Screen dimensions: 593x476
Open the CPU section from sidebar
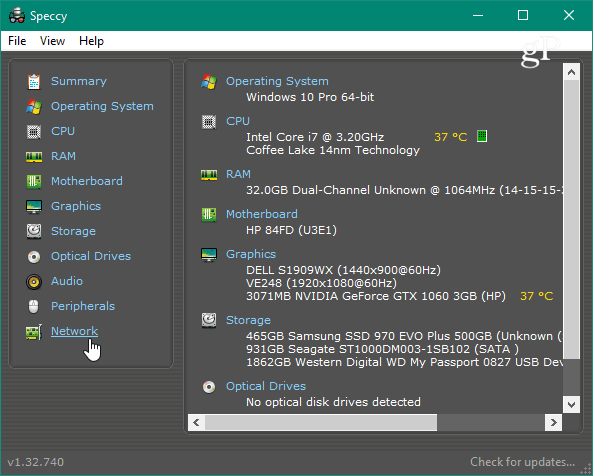tap(63, 131)
